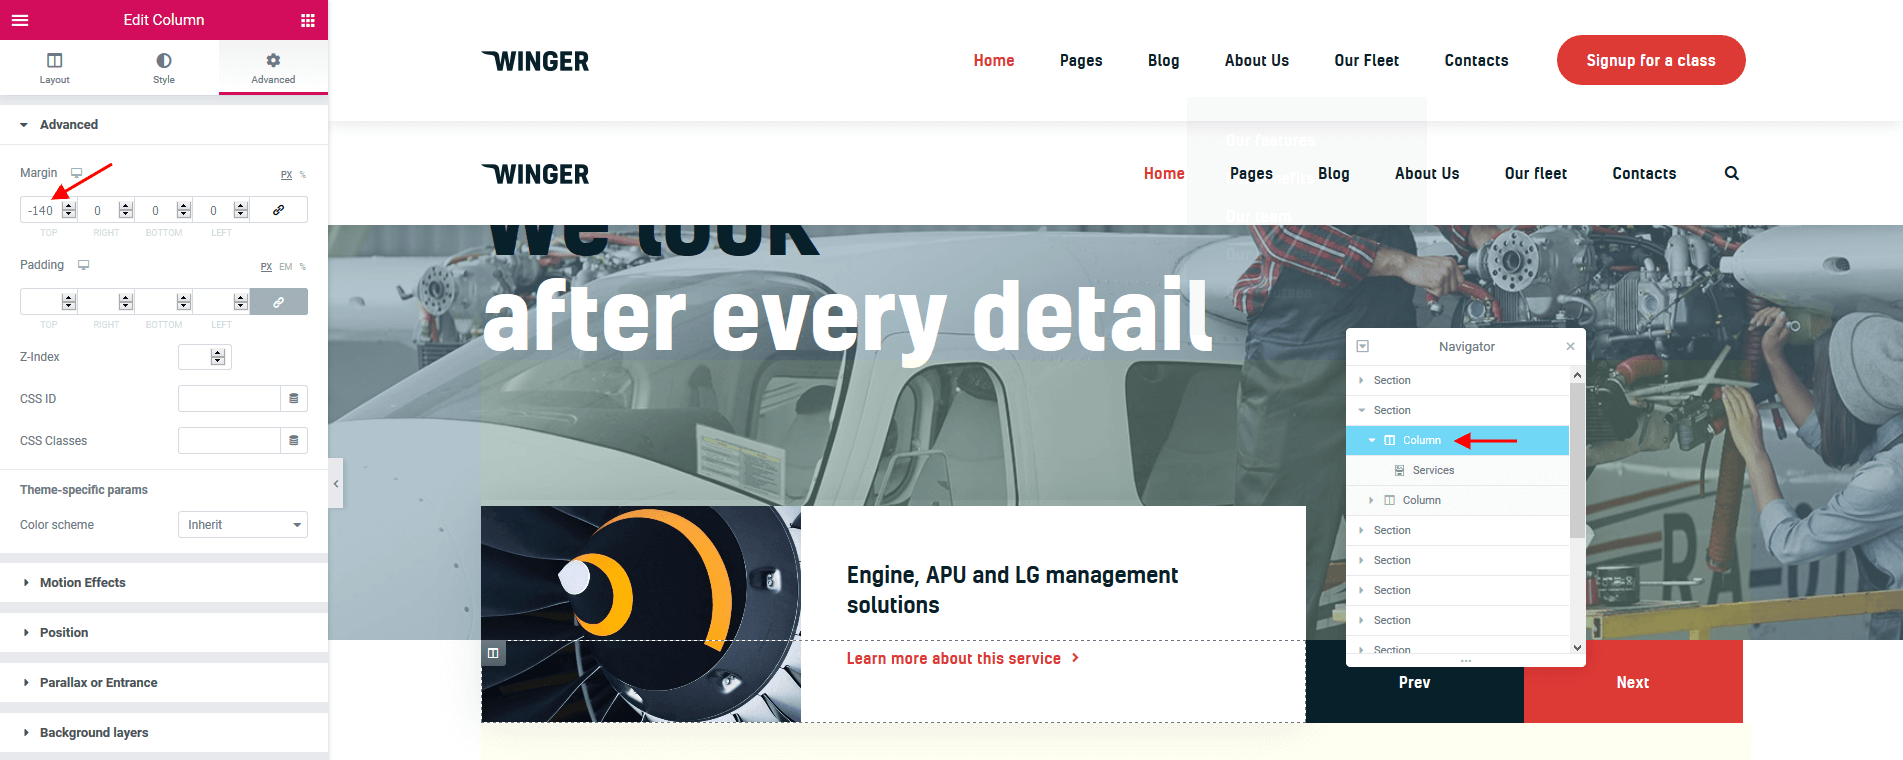1903x760 pixels.
Task: Open the Color scheme Inherit dropdown
Action: [243, 525]
